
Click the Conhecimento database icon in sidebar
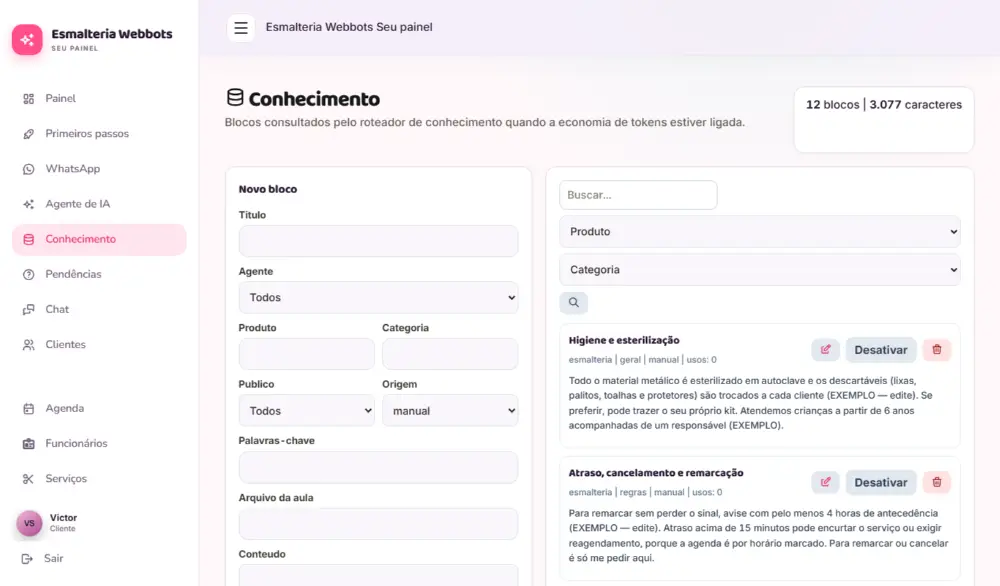click(29, 239)
